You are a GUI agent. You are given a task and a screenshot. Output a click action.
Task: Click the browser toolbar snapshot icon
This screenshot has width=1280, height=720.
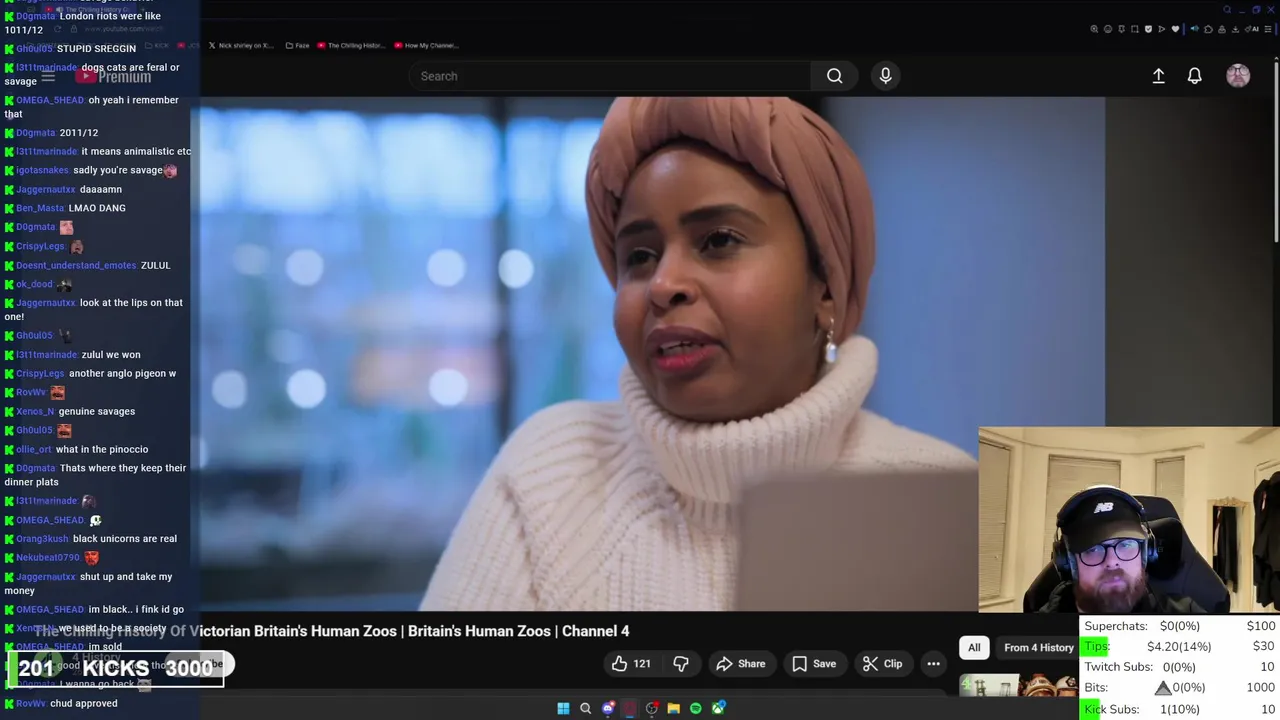point(1134,29)
